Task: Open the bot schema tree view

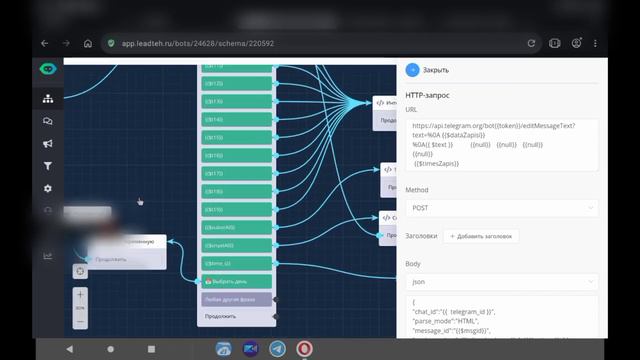Action: pos(48,98)
